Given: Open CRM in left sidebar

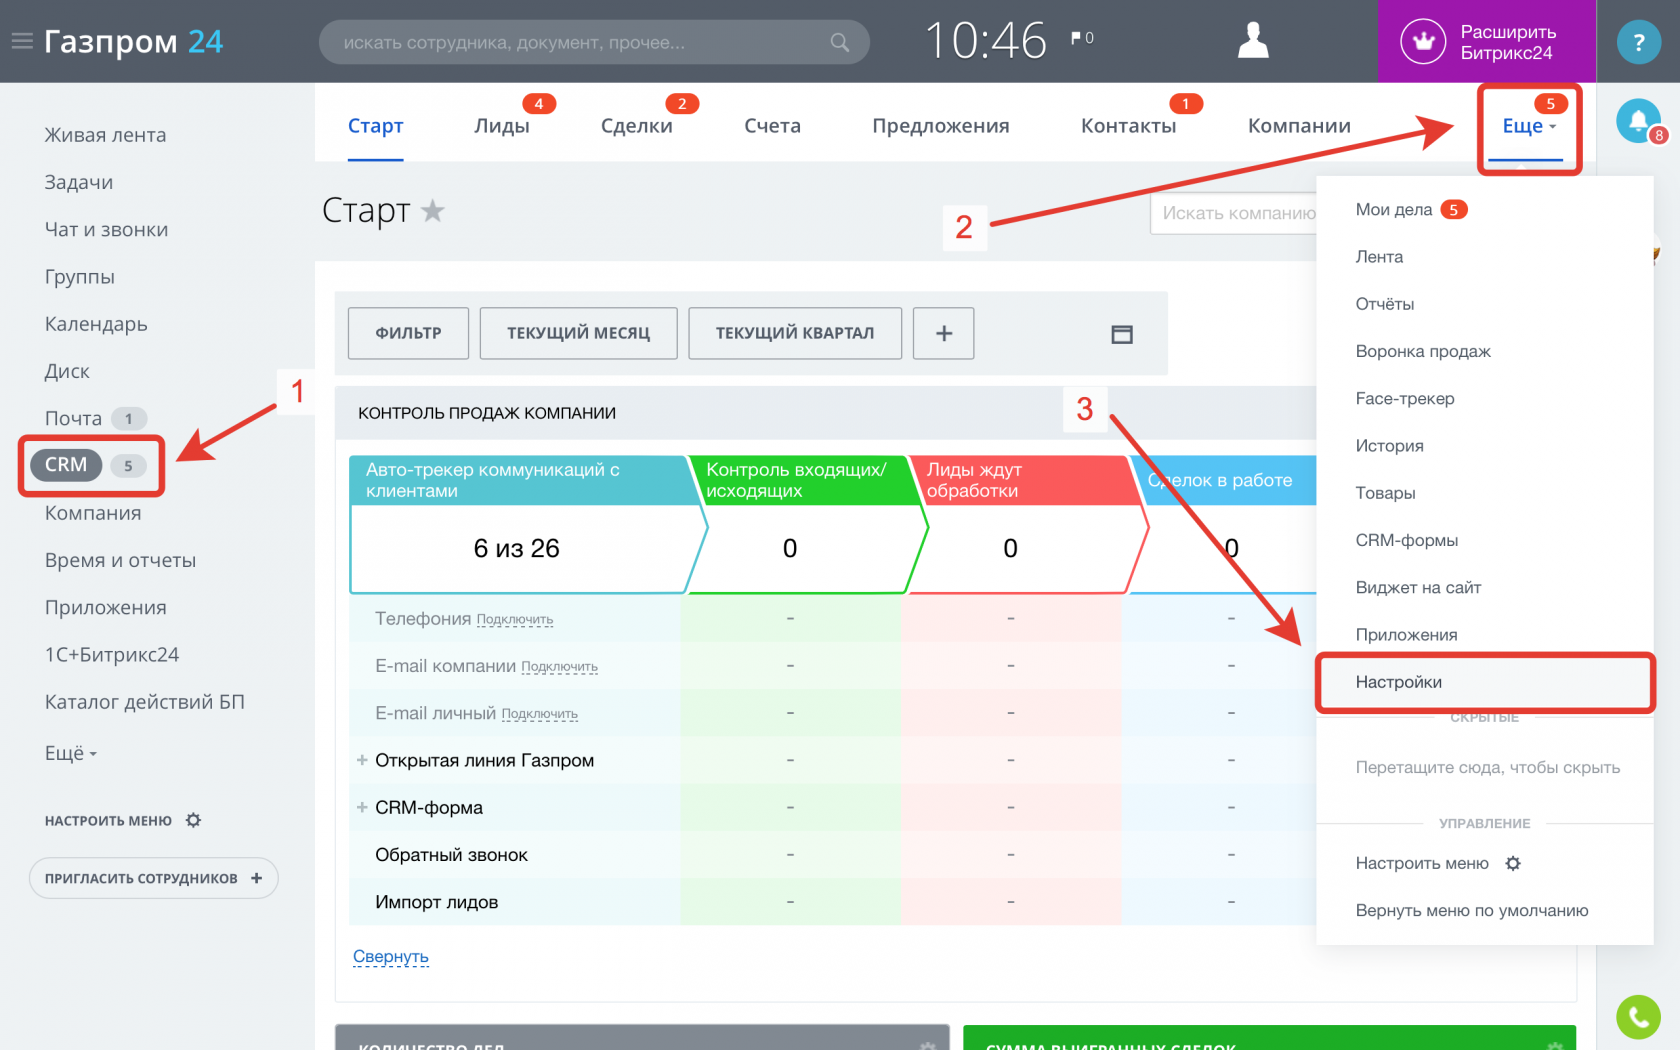Looking at the screenshot, I should [66, 465].
